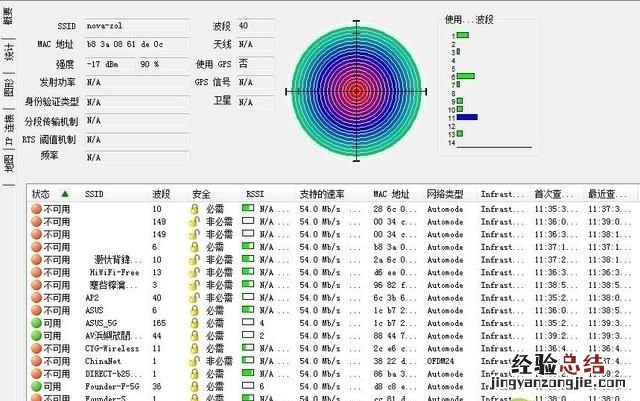Viewport: 640px width, 401px height.
Task: Click the lock icon in the AP2 row
Action: 196,297
